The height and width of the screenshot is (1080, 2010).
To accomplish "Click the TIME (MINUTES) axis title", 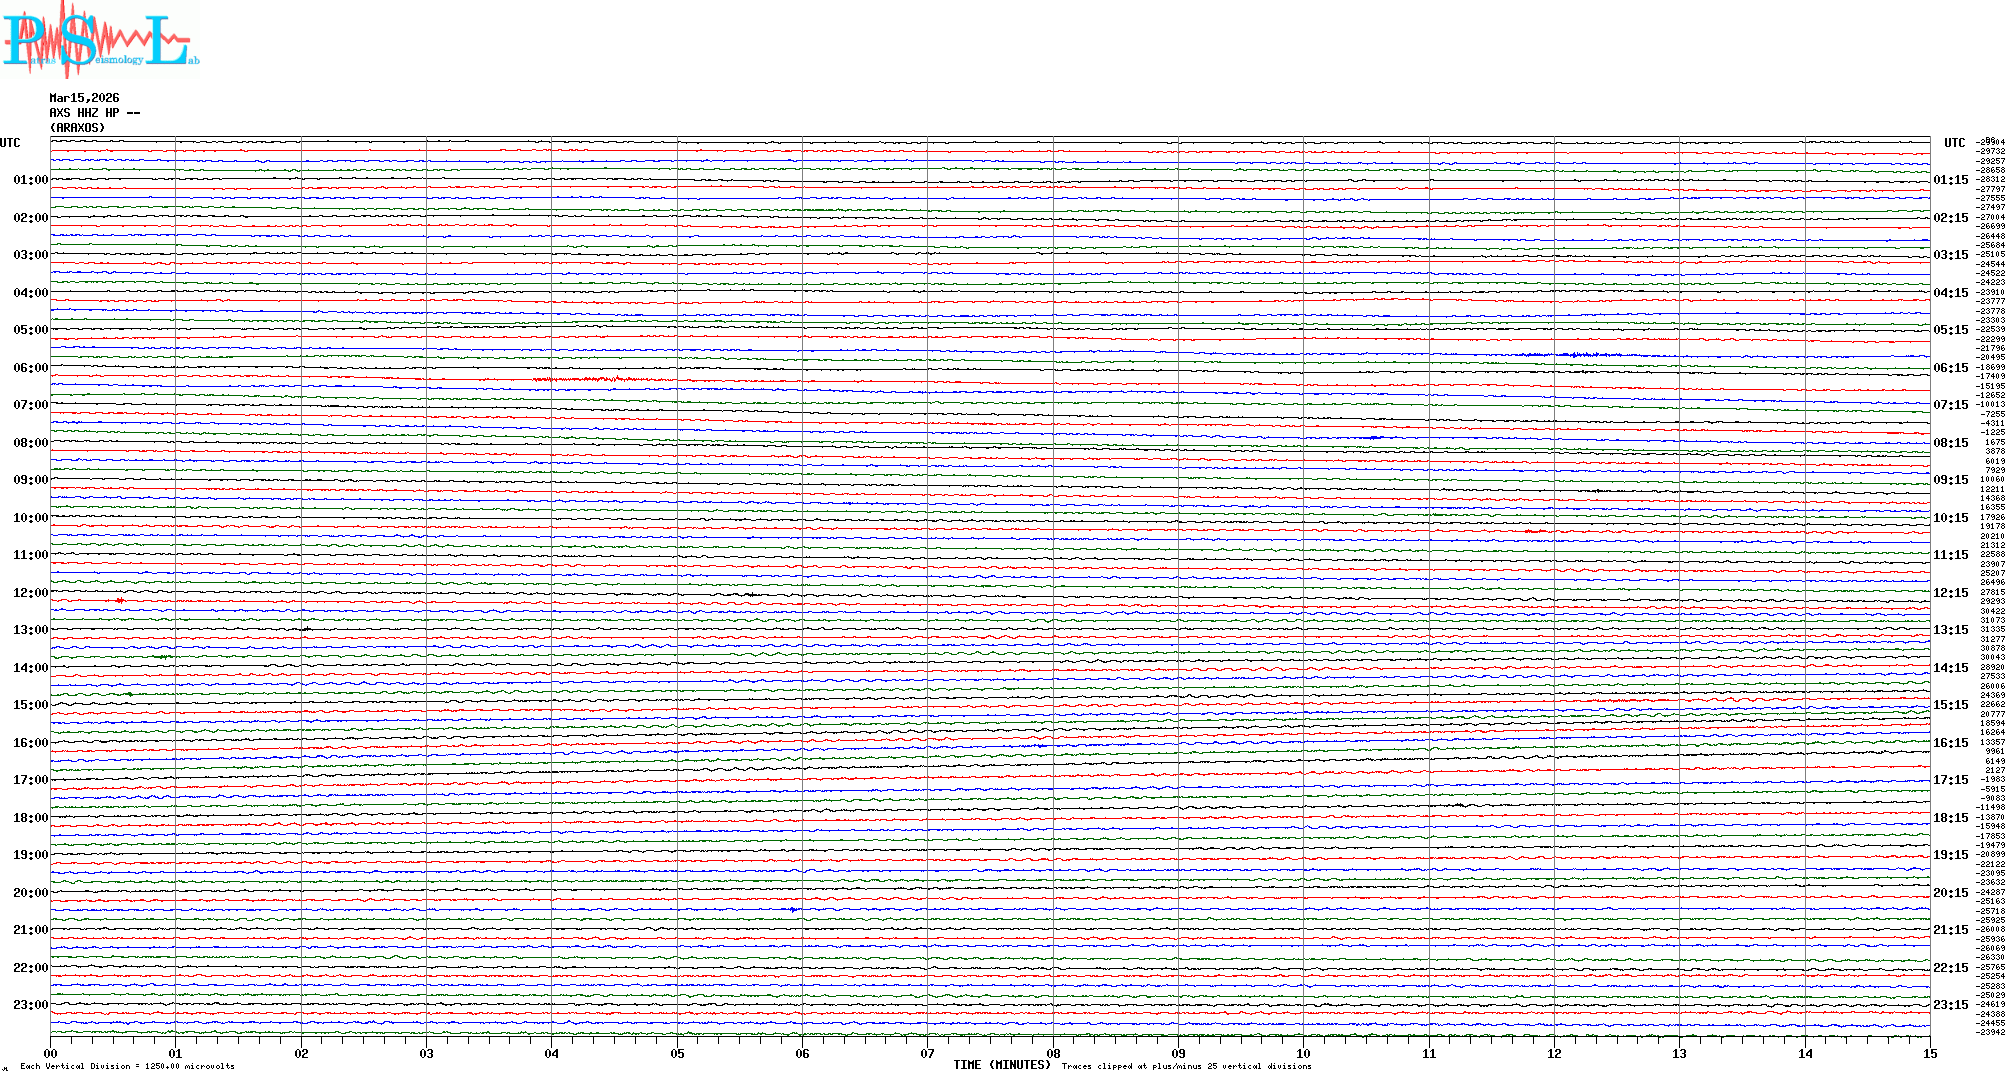I will 1001,1065.
